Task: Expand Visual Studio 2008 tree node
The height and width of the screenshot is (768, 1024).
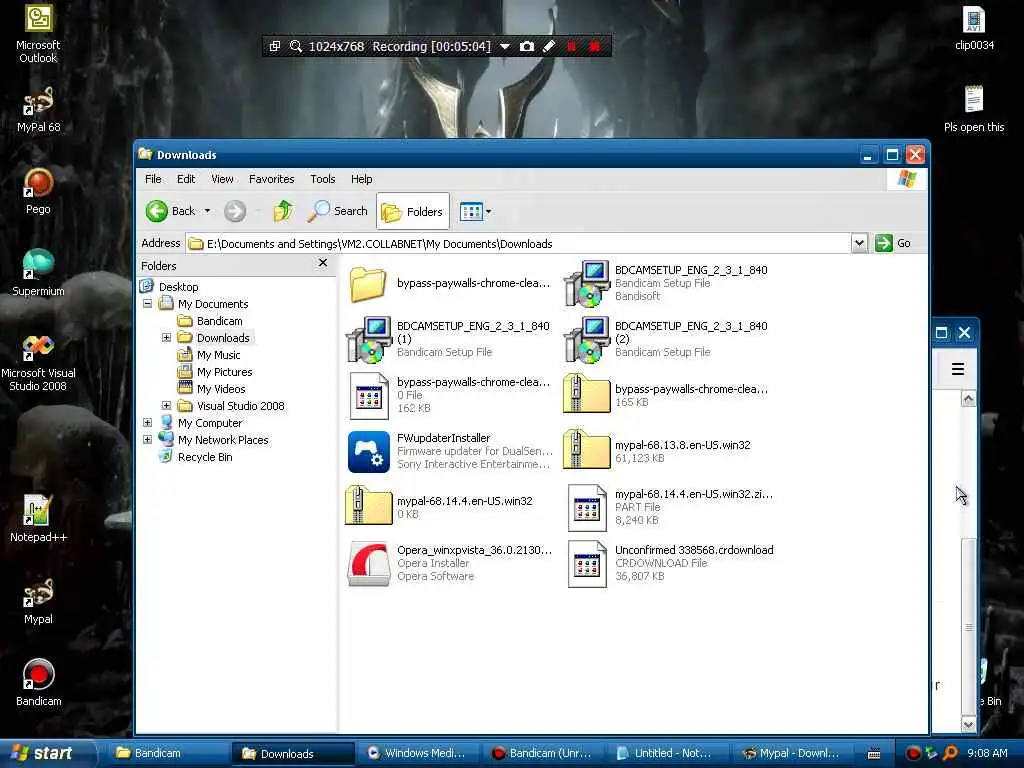Action: pyautogui.click(x=167, y=406)
